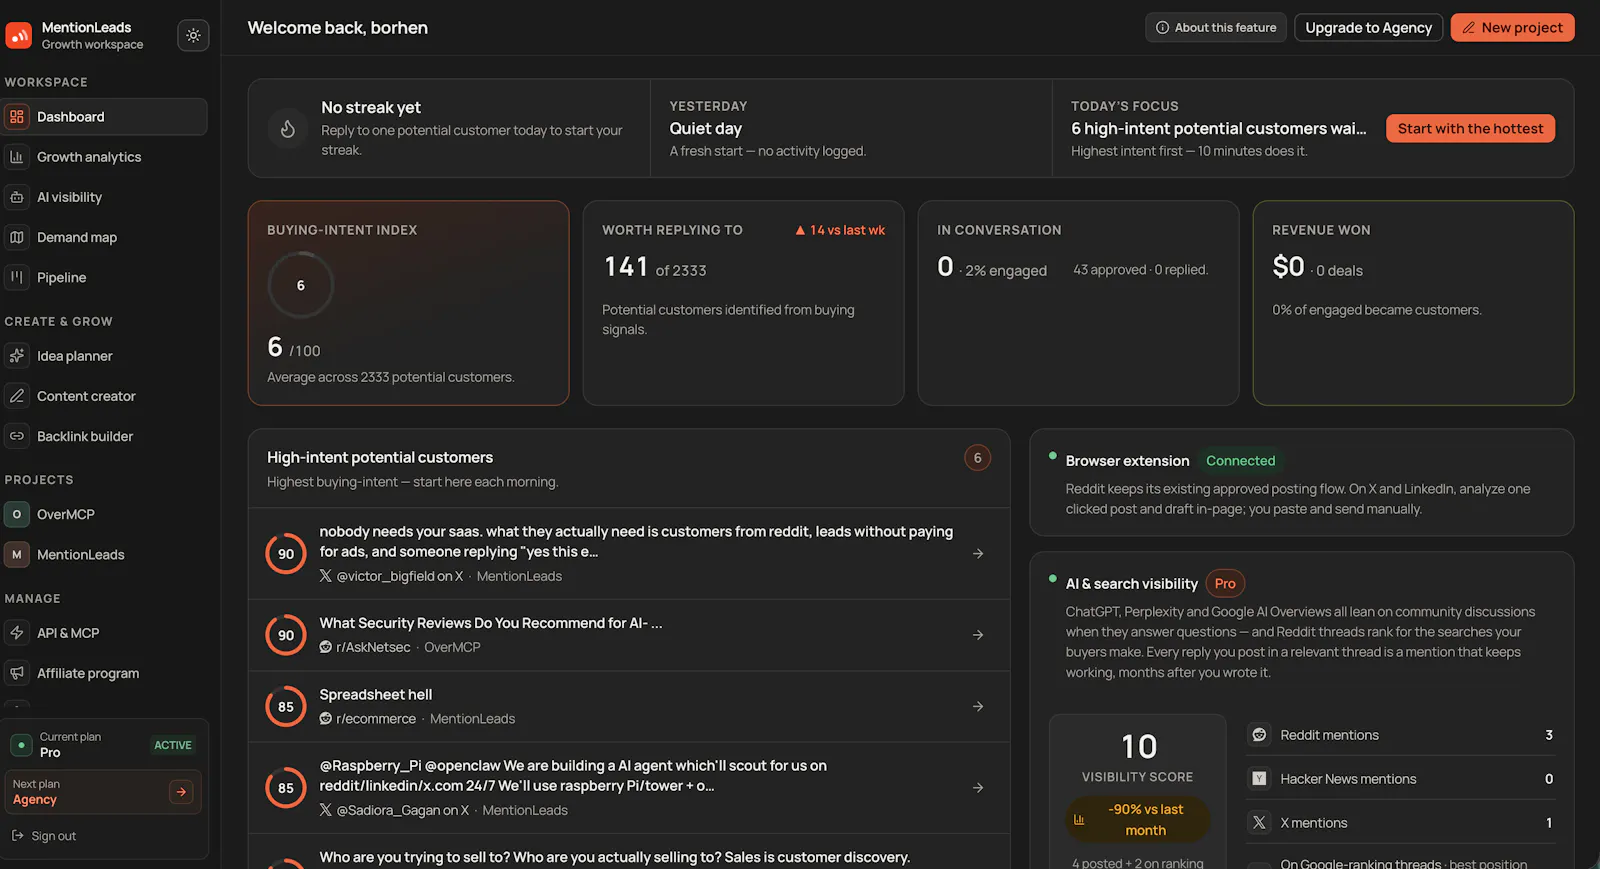Click the Connected status label
Screen dimensions: 1600x869
point(1240,461)
